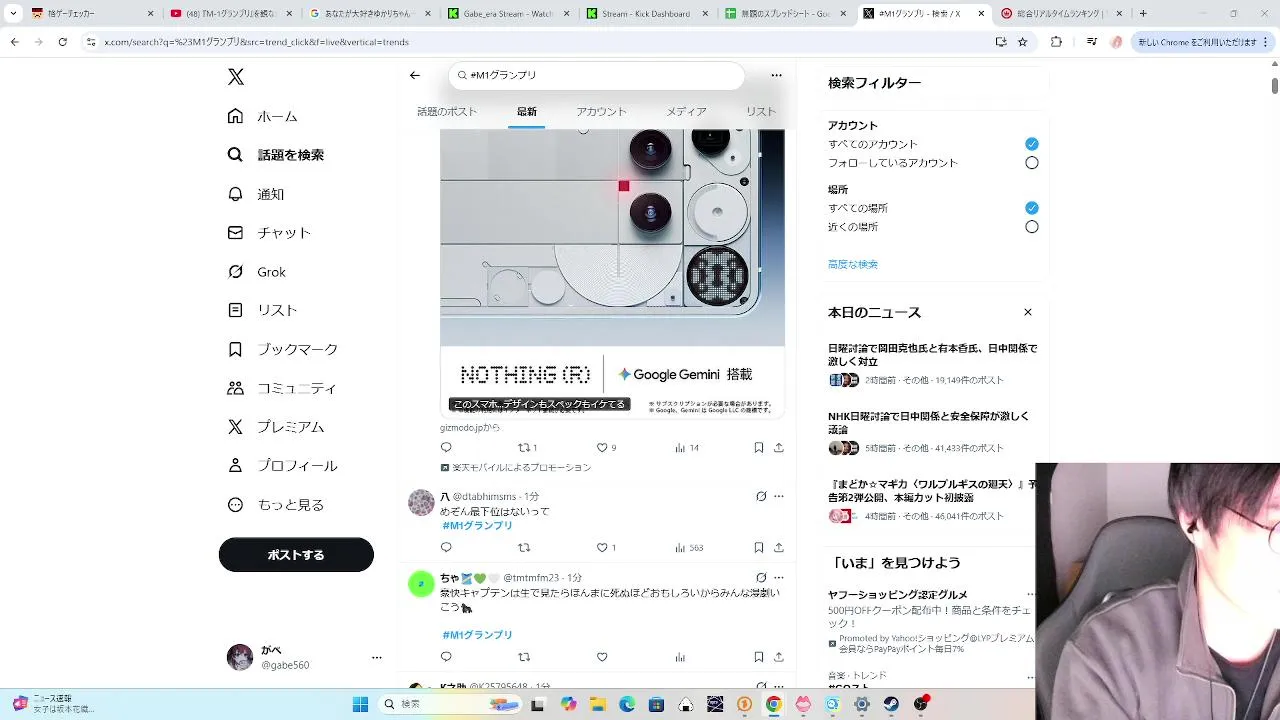
Task: Switch to リスト tab
Action: click(x=761, y=112)
